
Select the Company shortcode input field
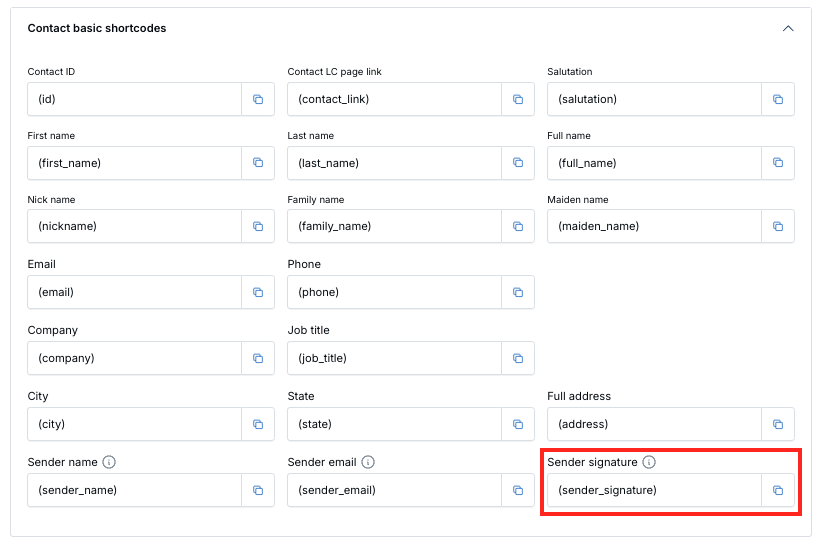point(134,358)
